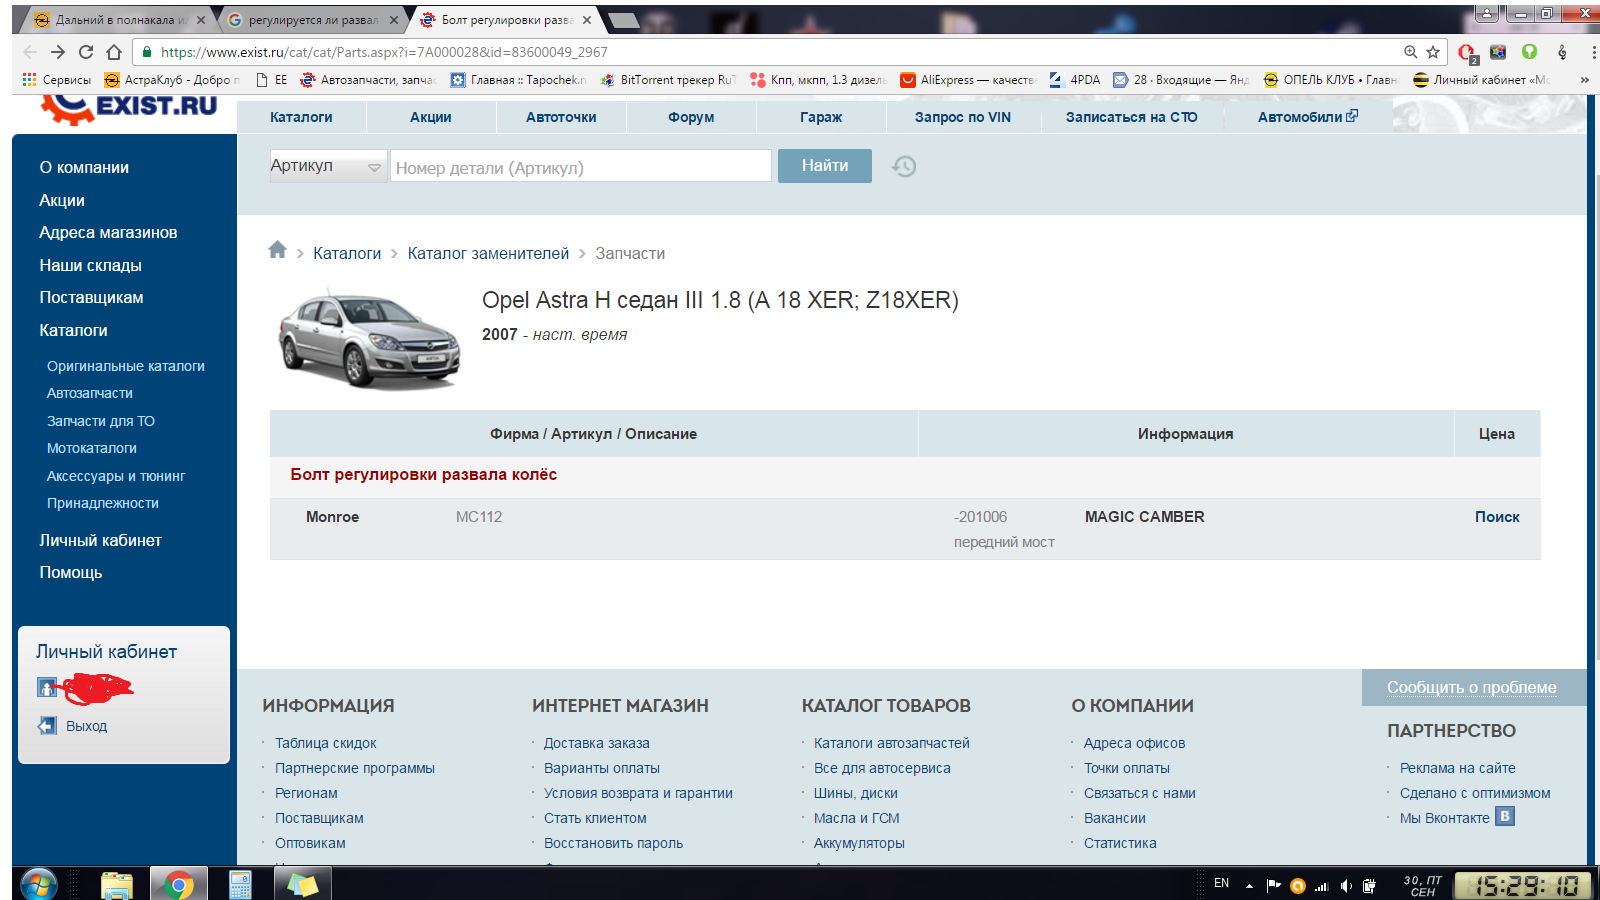The image size is (1600, 900).
Task: Open 4PDA bookmark
Action: click(x=1075, y=80)
